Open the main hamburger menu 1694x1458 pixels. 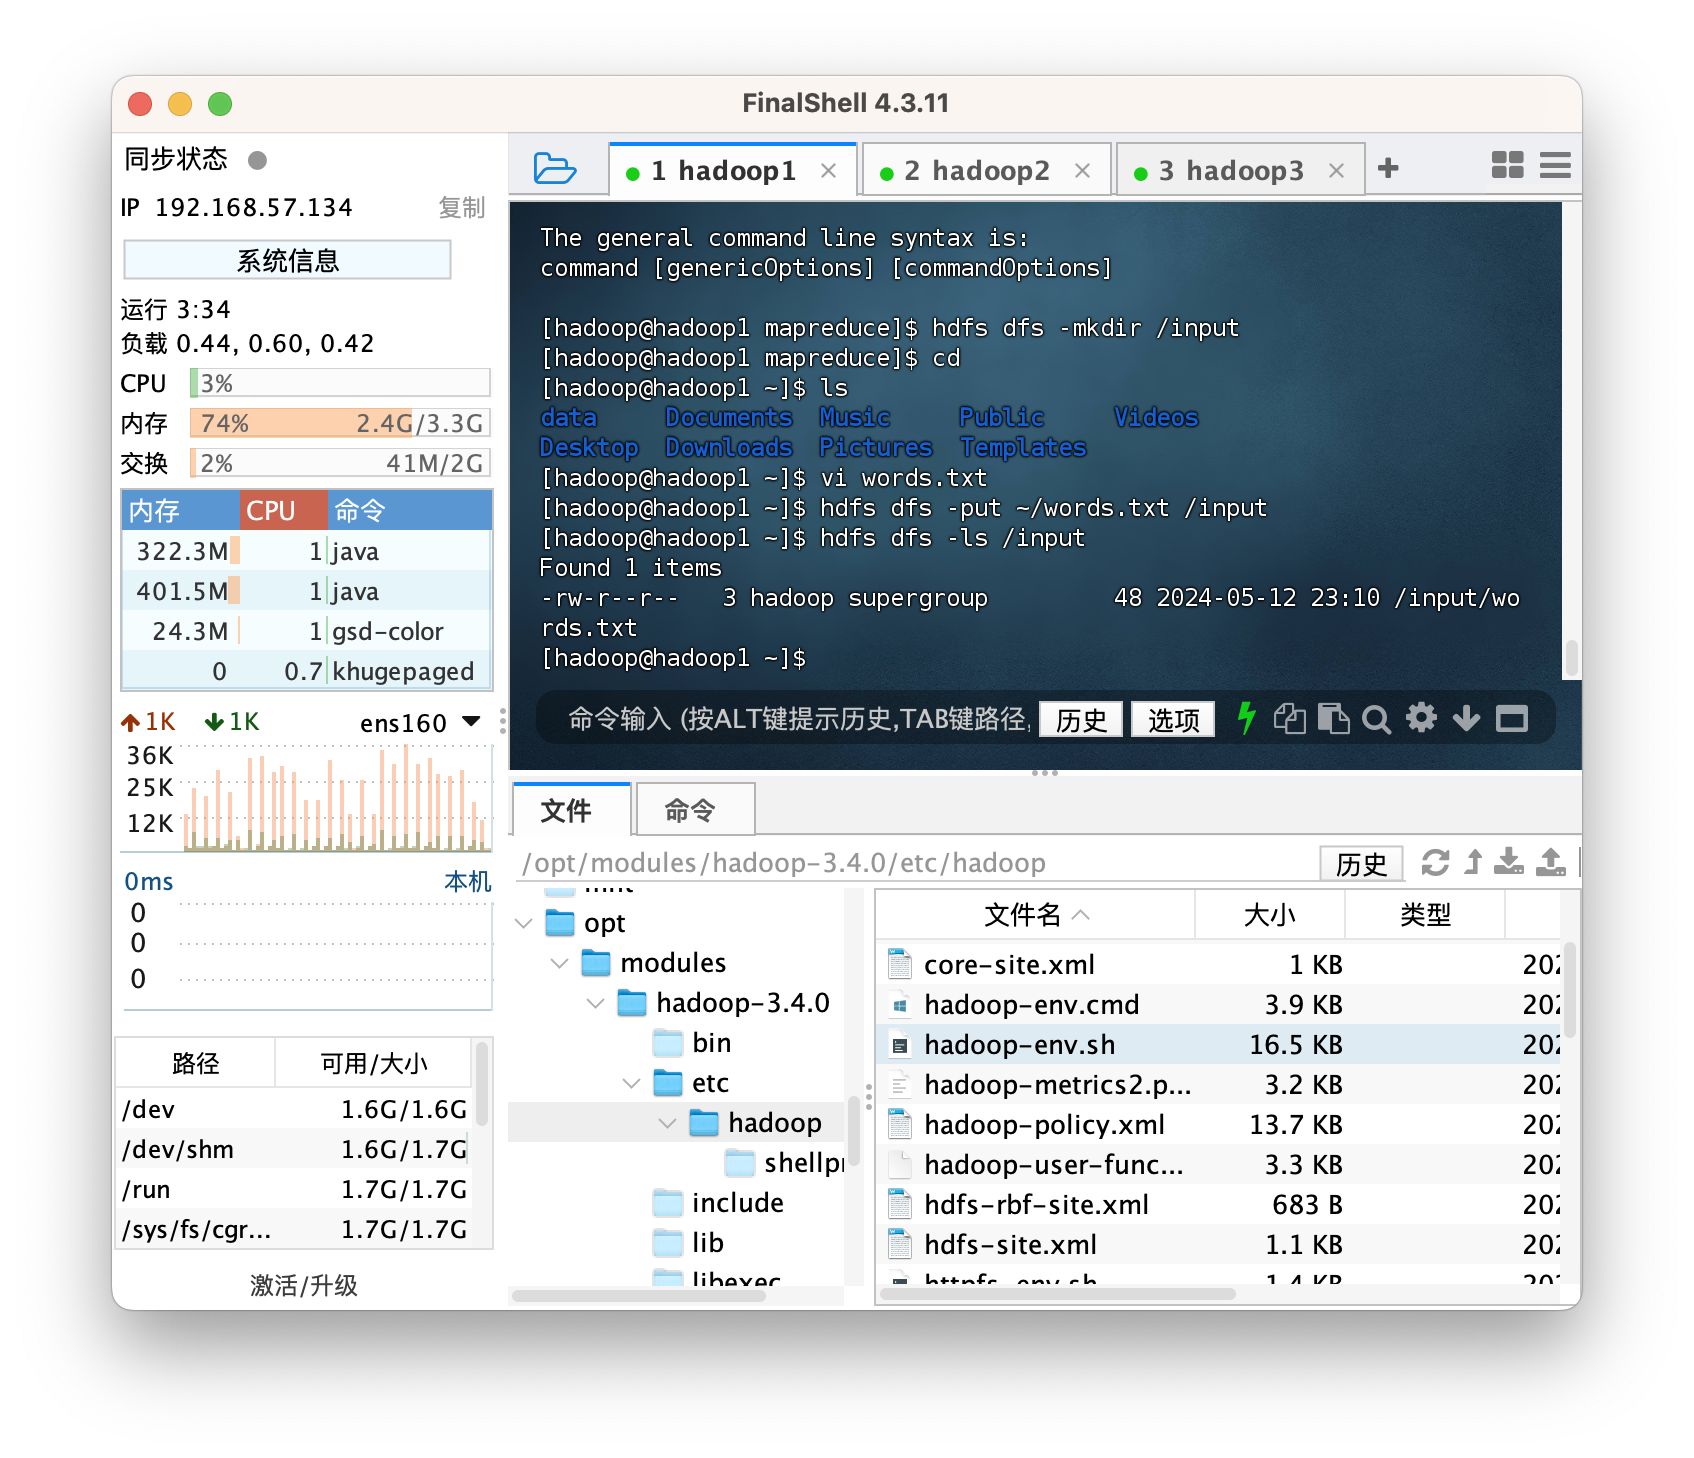[1555, 165]
